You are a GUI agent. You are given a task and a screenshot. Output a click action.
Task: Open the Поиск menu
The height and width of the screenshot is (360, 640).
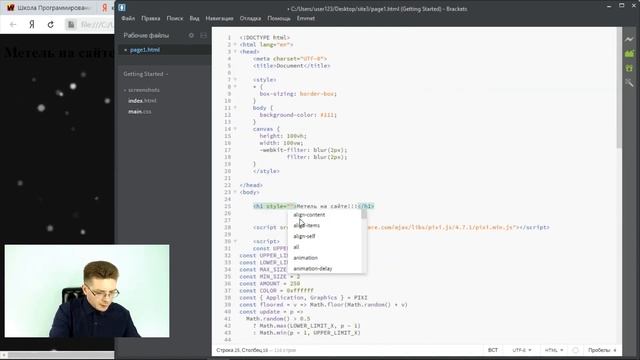pyautogui.click(x=175, y=18)
